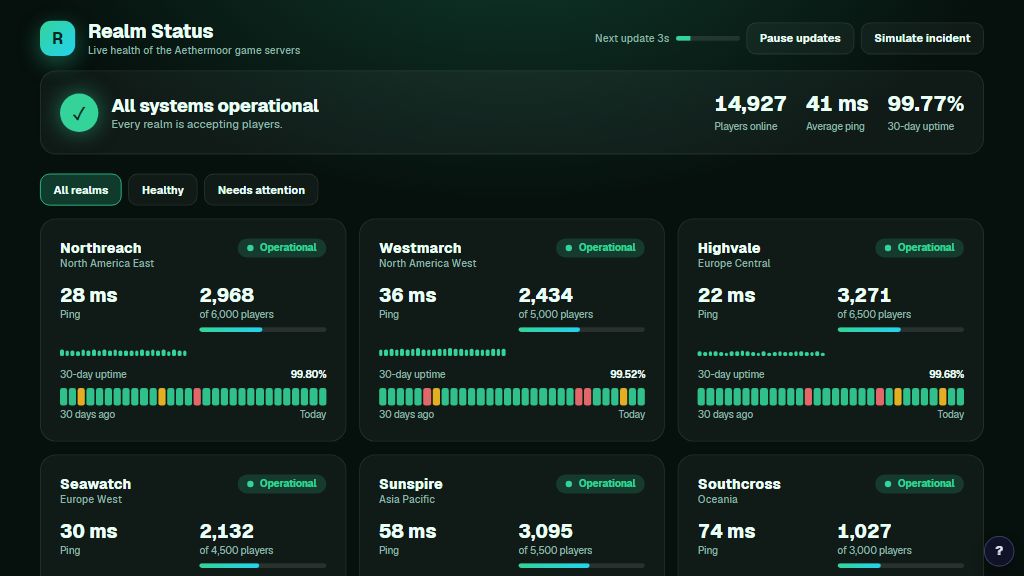1024x576 pixels.
Task: Click North America West region label
Action: click(x=428, y=263)
